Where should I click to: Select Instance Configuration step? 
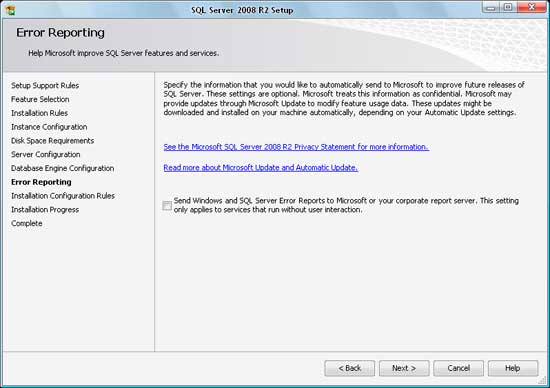[49, 127]
